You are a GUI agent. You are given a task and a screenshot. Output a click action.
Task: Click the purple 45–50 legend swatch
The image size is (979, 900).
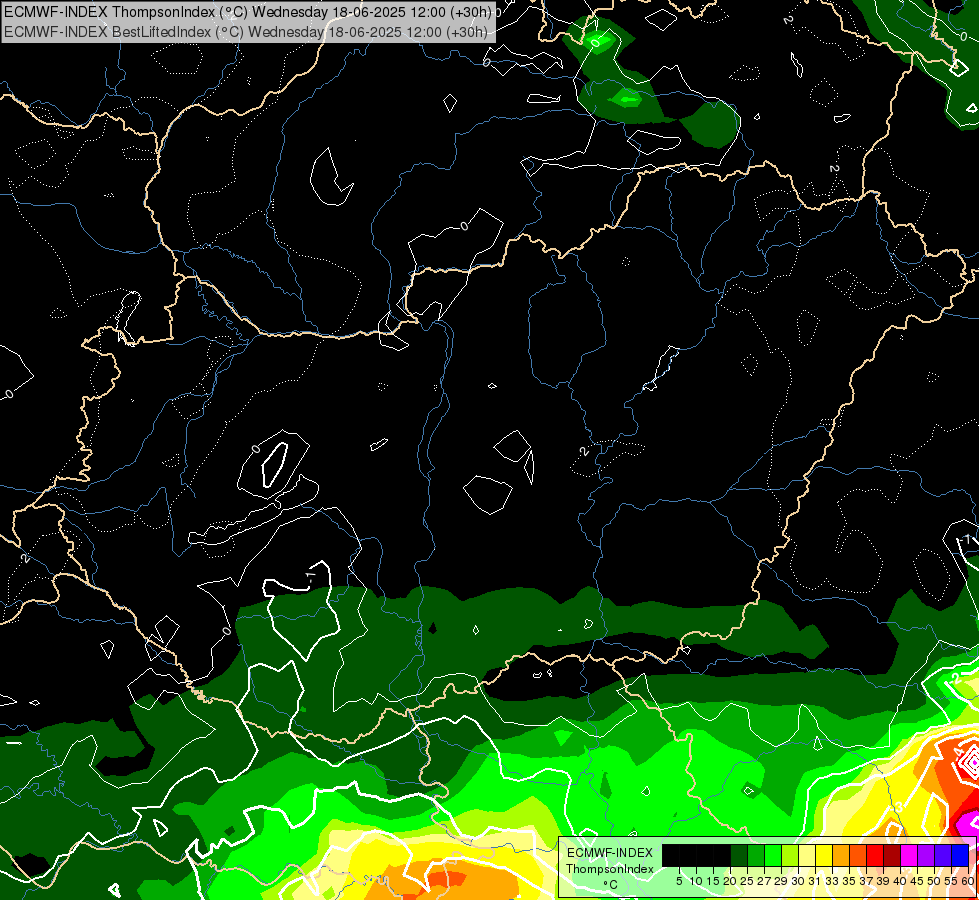point(926,856)
